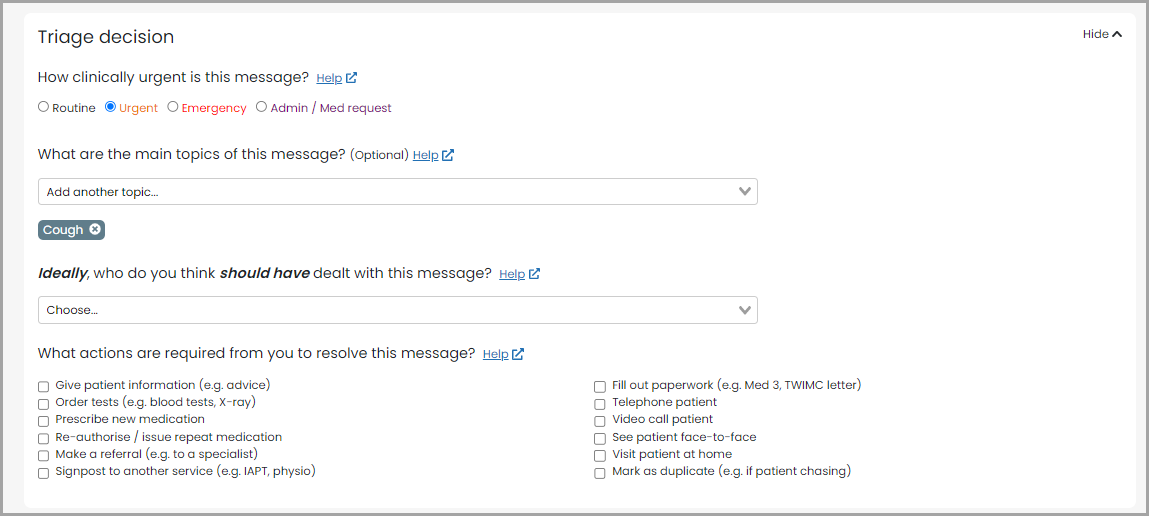Click external-link icon beside required actions Help

(x=518, y=354)
